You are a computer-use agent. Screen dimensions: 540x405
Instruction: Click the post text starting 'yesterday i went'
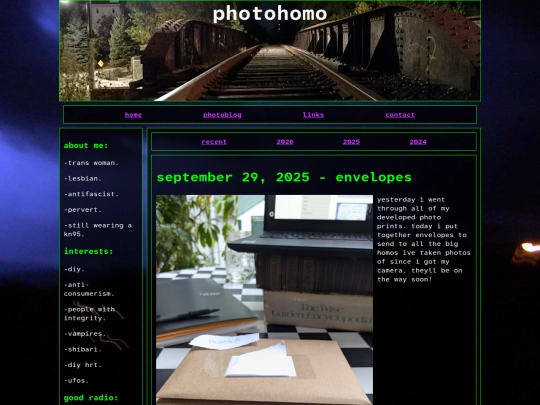click(424, 240)
